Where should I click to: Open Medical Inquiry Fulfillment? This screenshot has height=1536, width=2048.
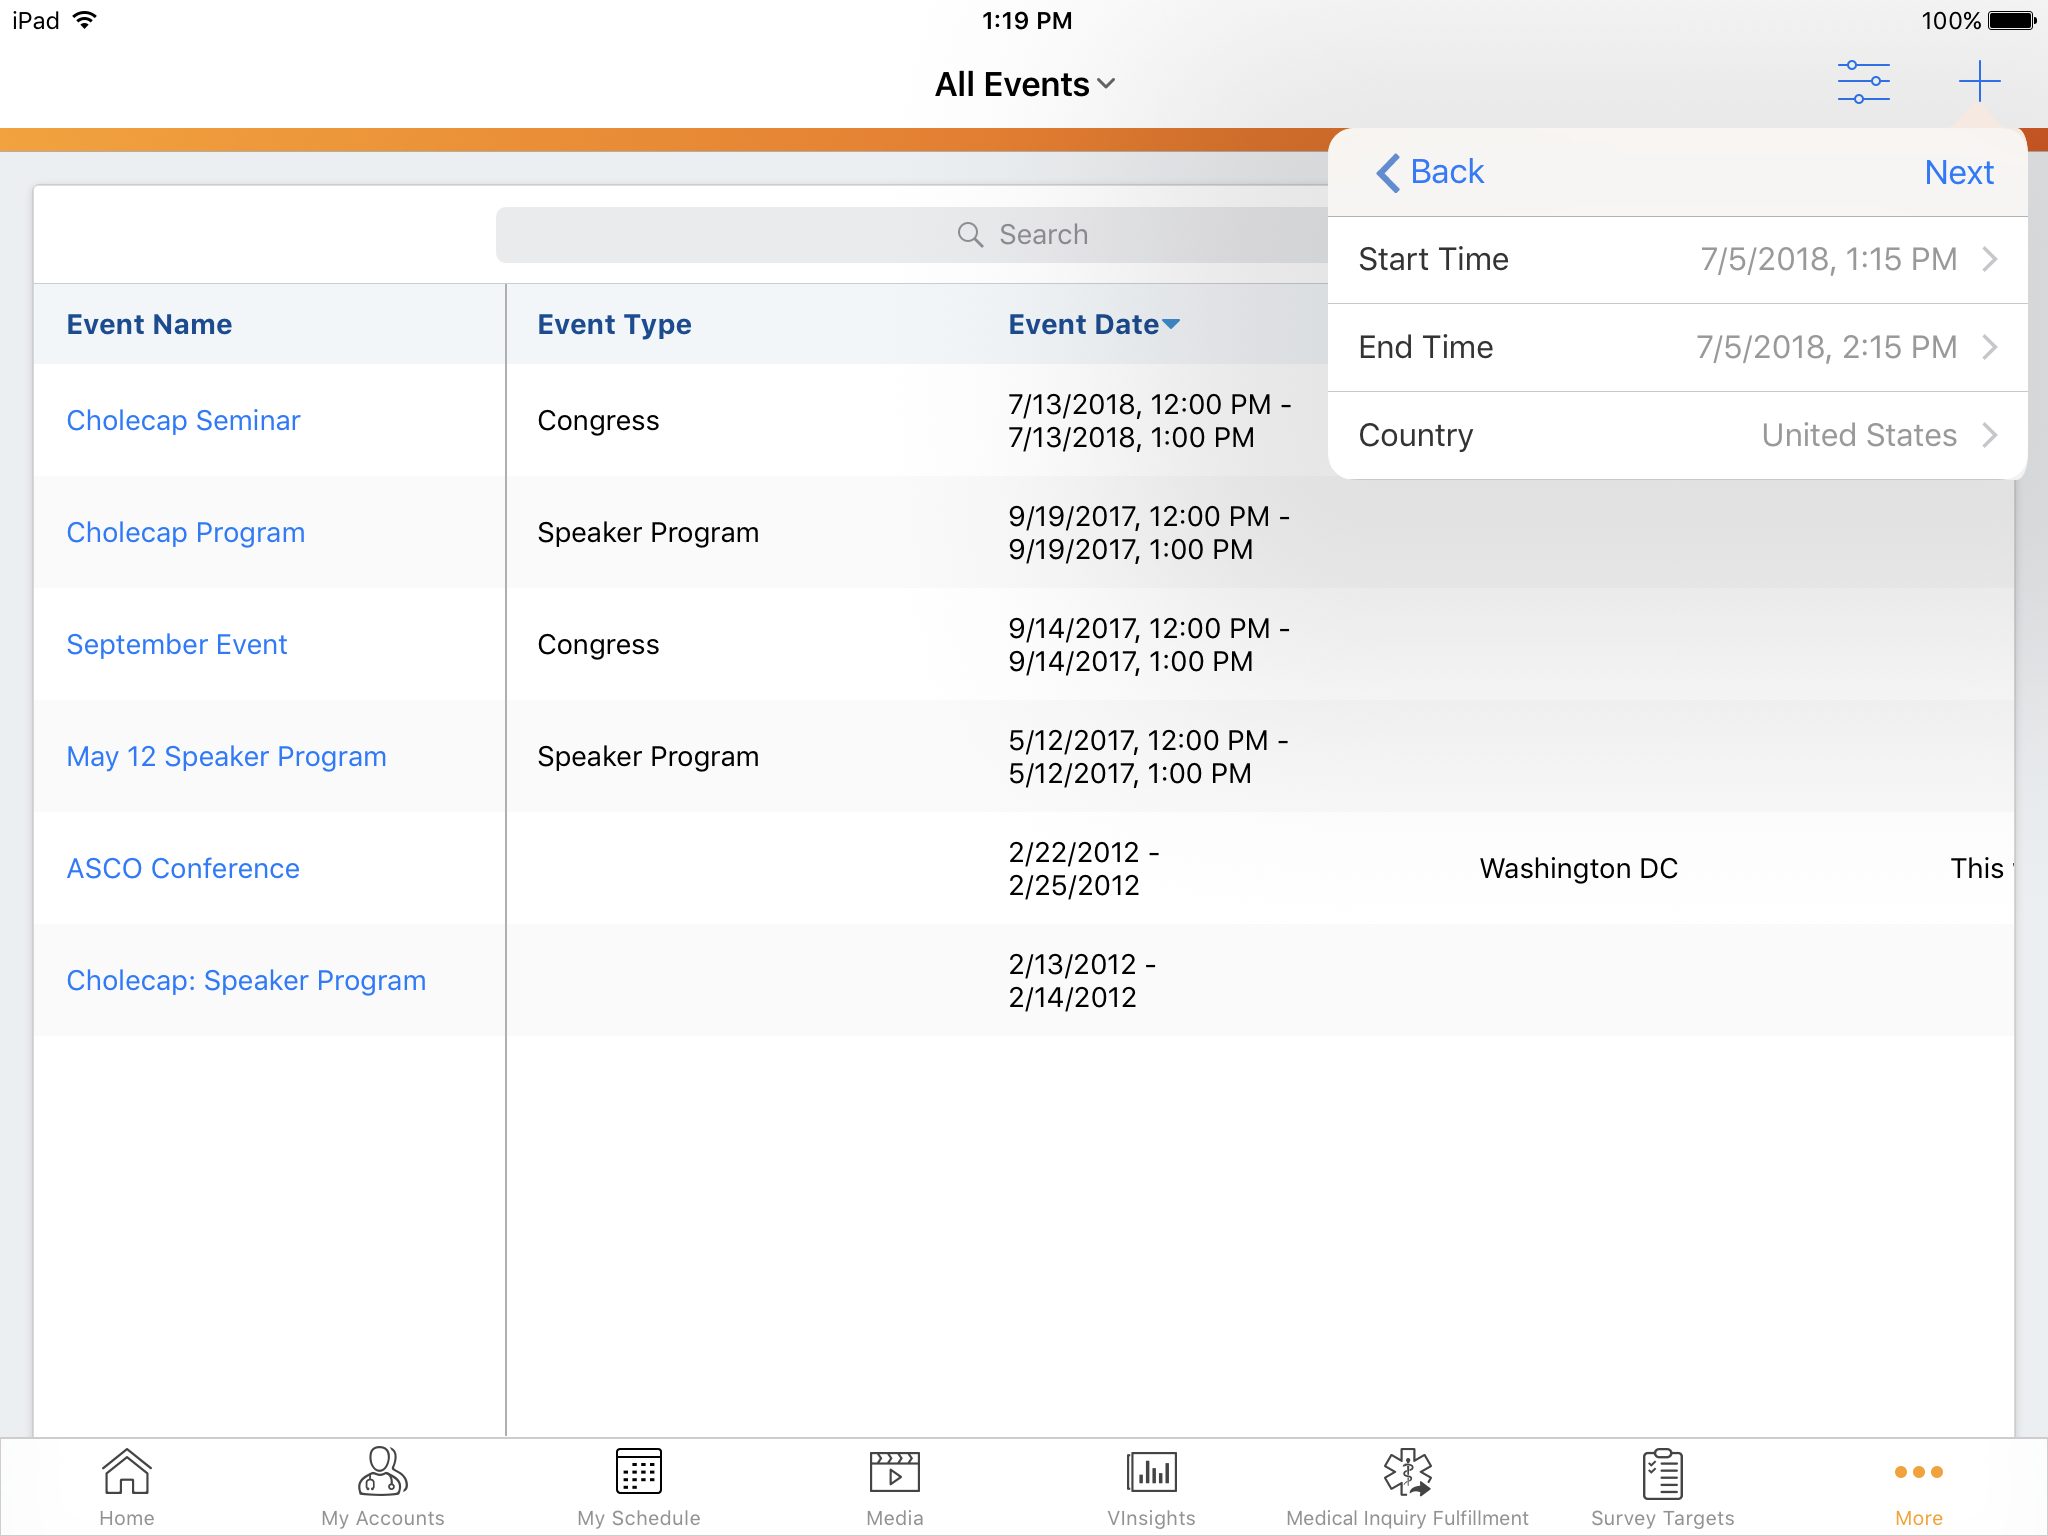click(x=1407, y=1486)
